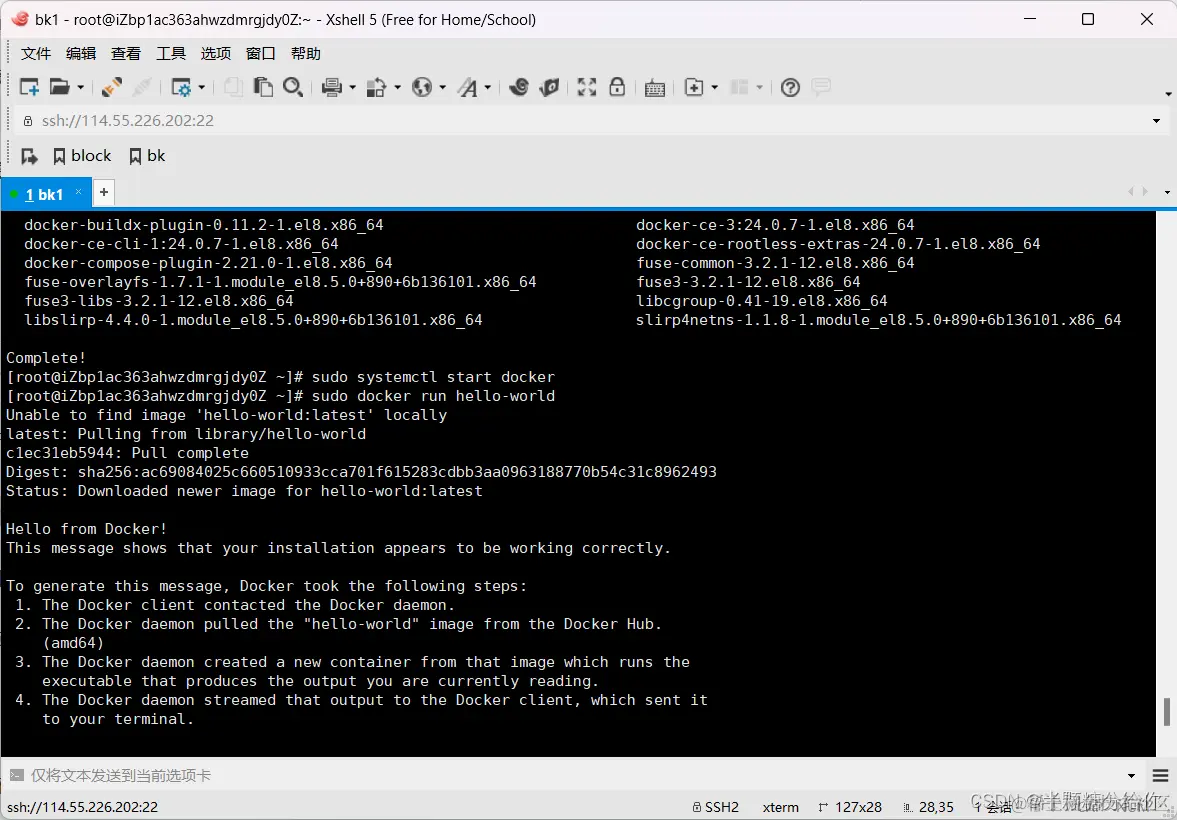This screenshot has height=820, width=1177.
Task: Click the 'Hello from Docker!' terminal line
Action: point(86,529)
